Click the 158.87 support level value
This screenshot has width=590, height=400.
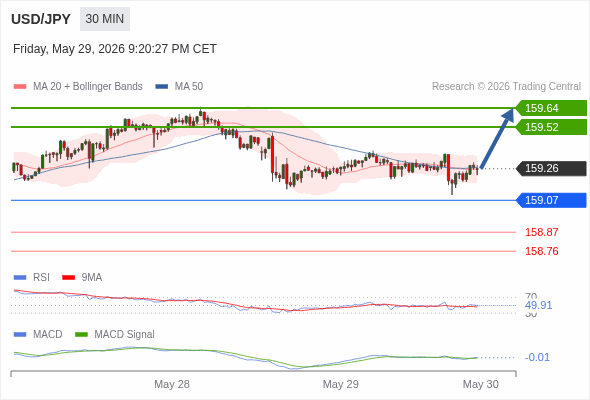[x=541, y=232]
